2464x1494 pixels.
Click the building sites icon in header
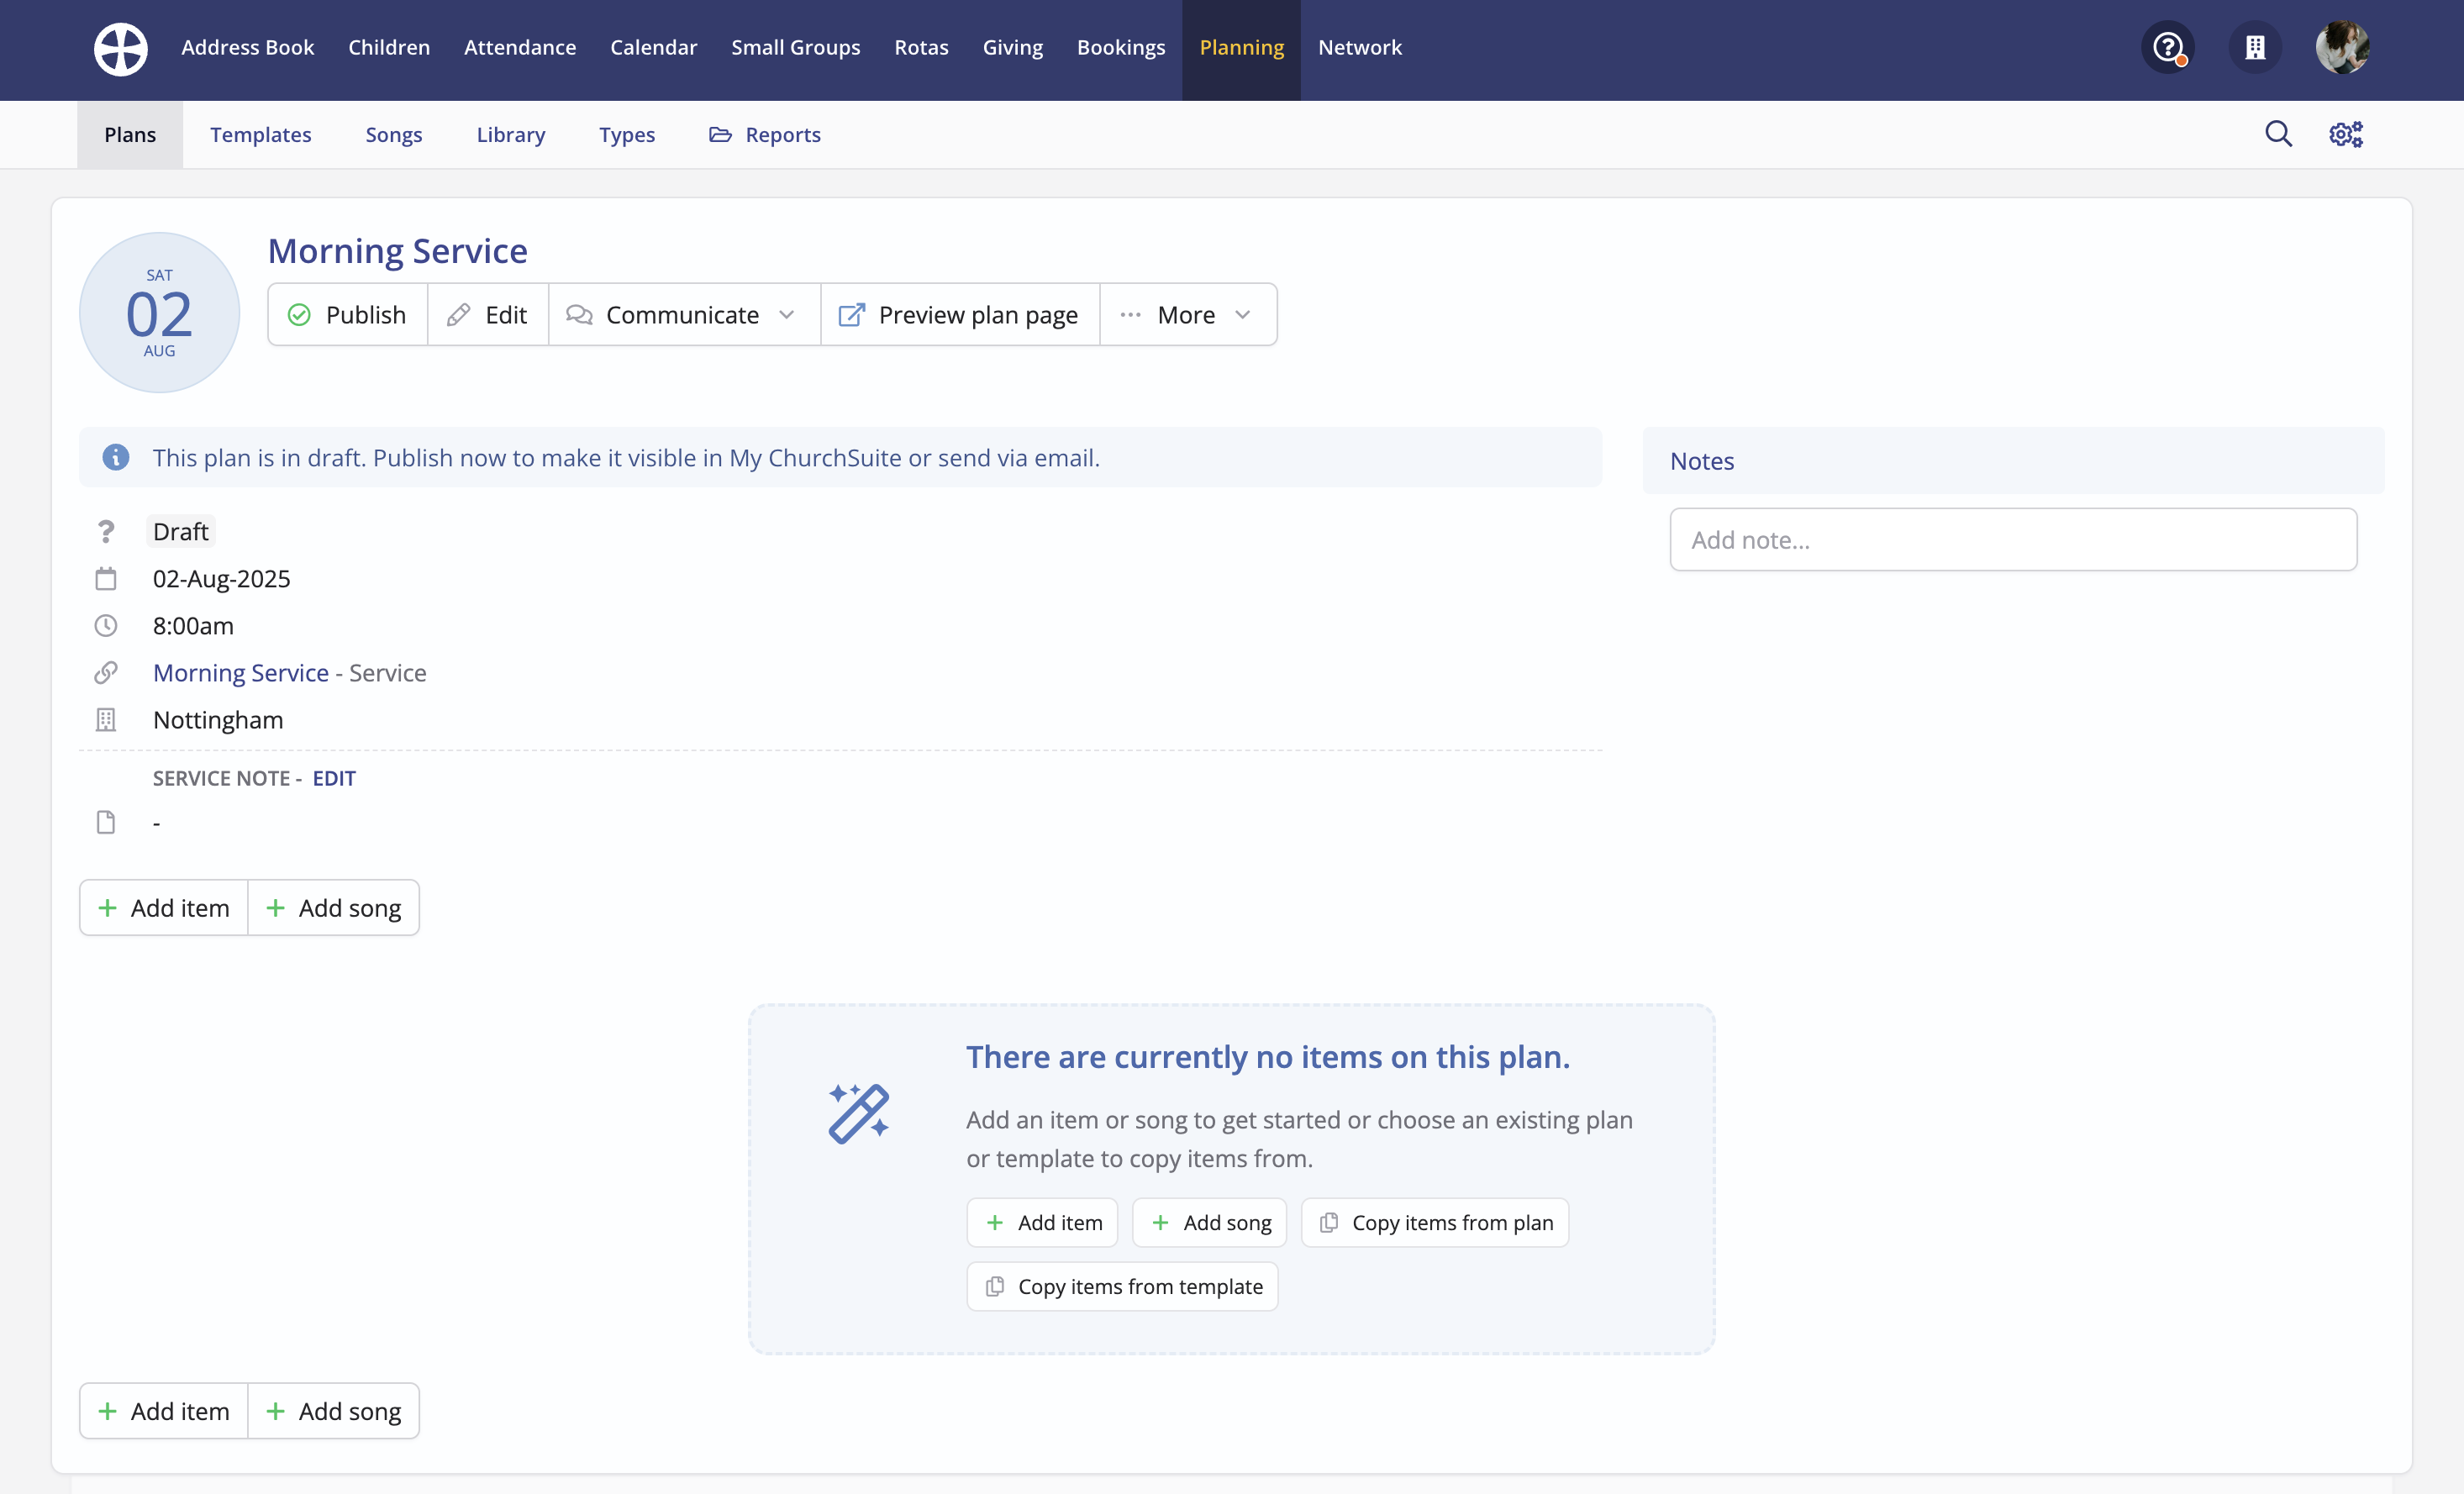click(2254, 47)
